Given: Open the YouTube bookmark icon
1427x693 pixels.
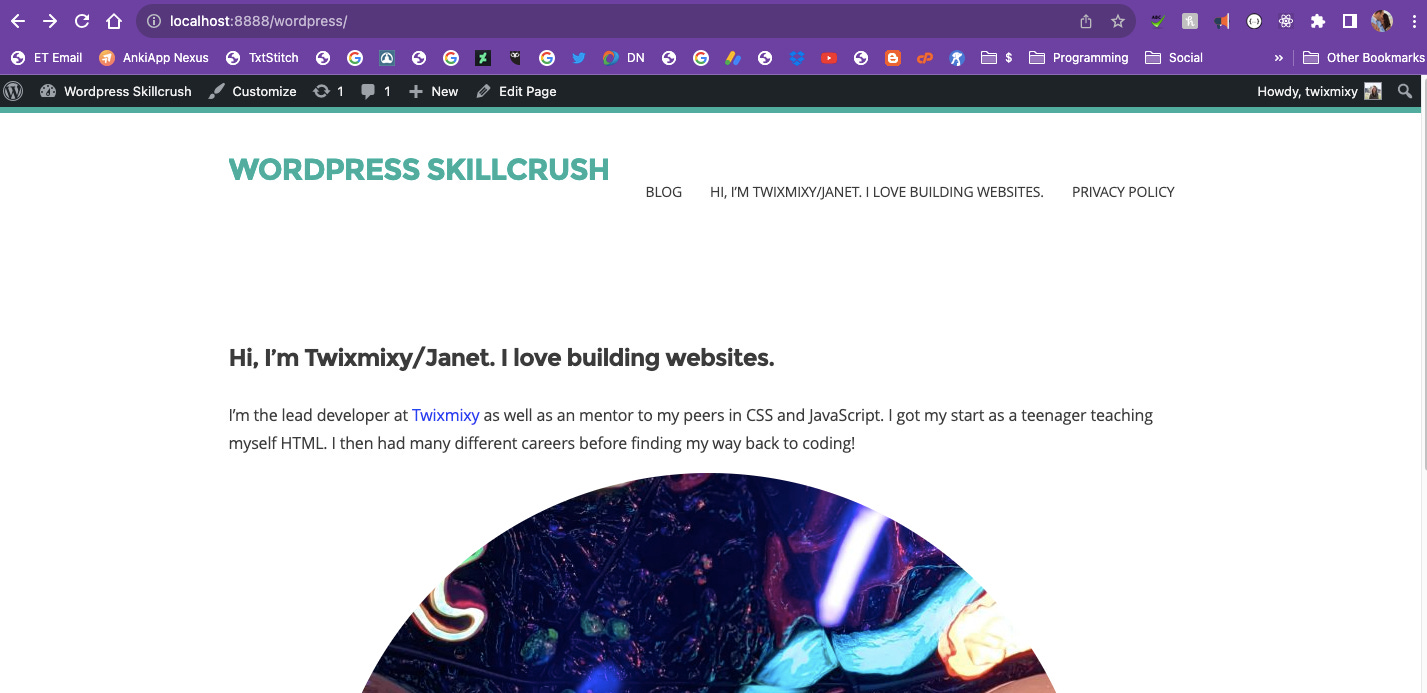Looking at the screenshot, I should pyautogui.click(x=829, y=58).
